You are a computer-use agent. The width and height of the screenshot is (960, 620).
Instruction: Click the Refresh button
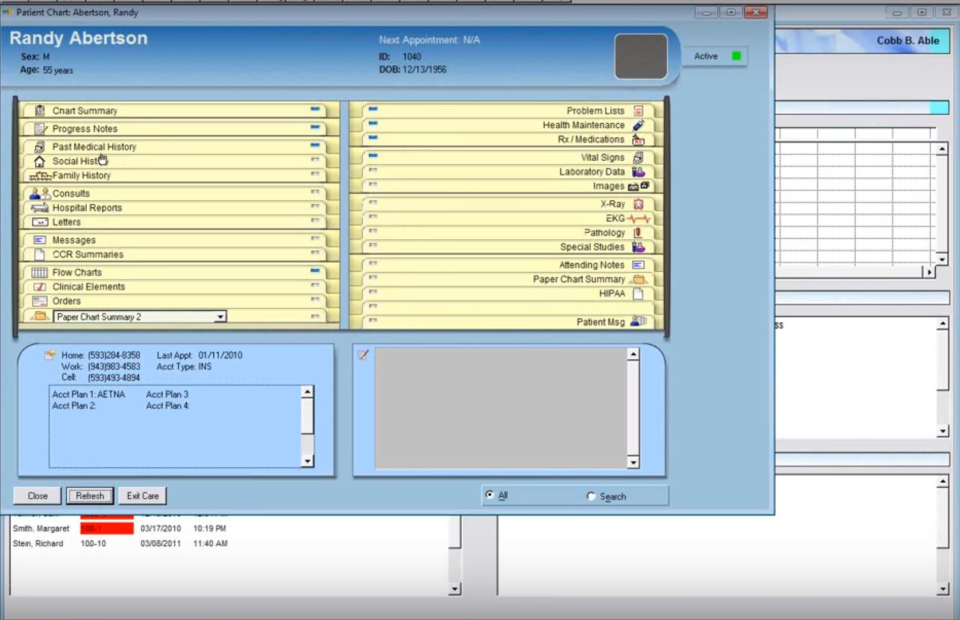coord(90,496)
